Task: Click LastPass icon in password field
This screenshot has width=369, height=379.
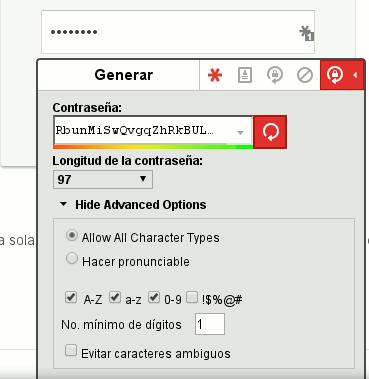Action: 307,33
